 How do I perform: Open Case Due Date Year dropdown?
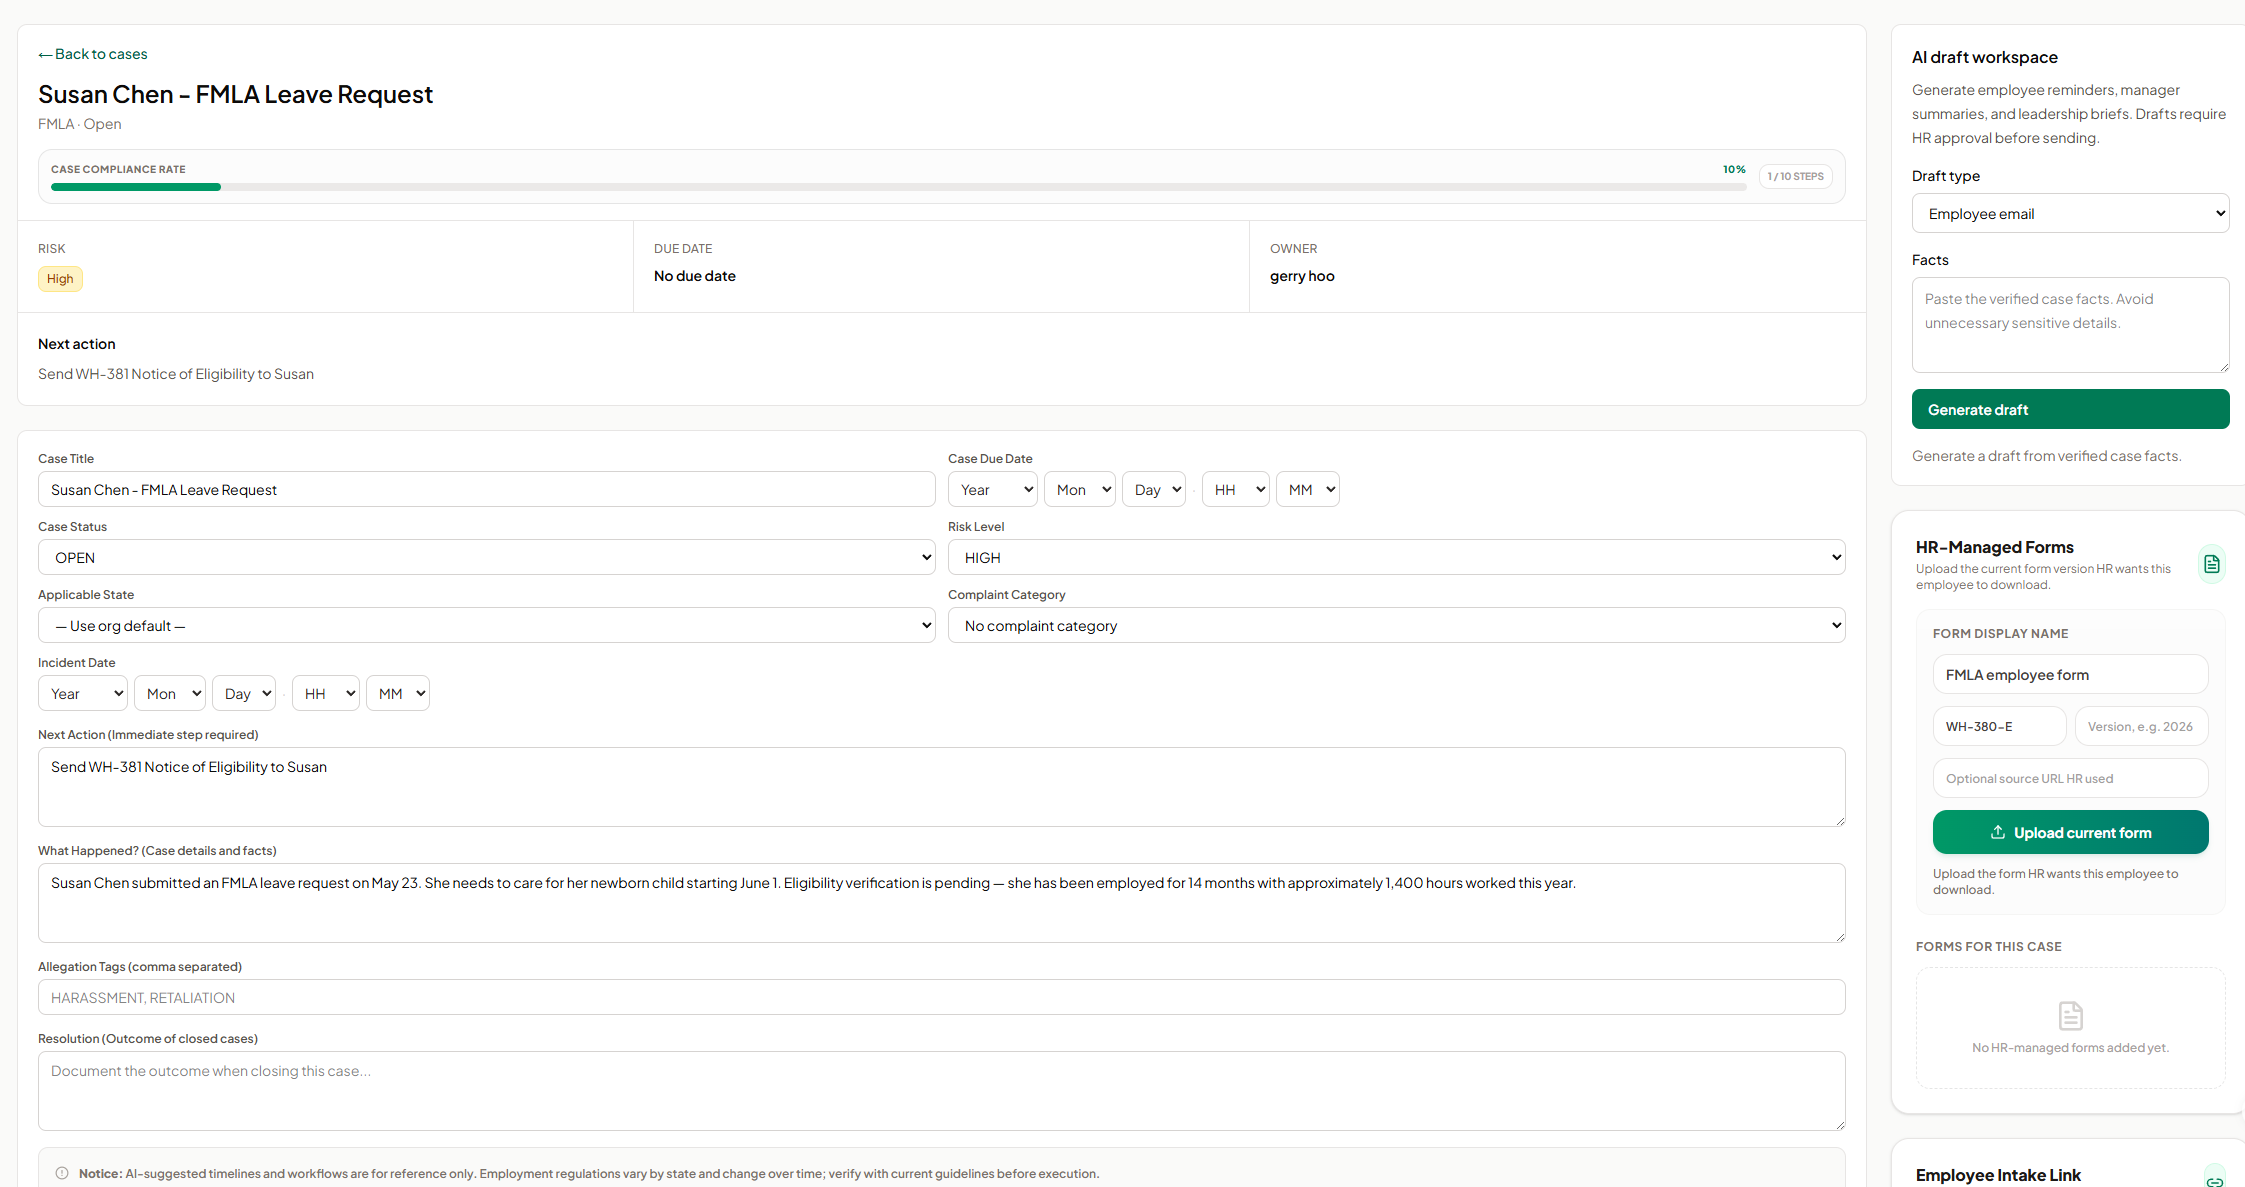pyautogui.click(x=992, y=489)
